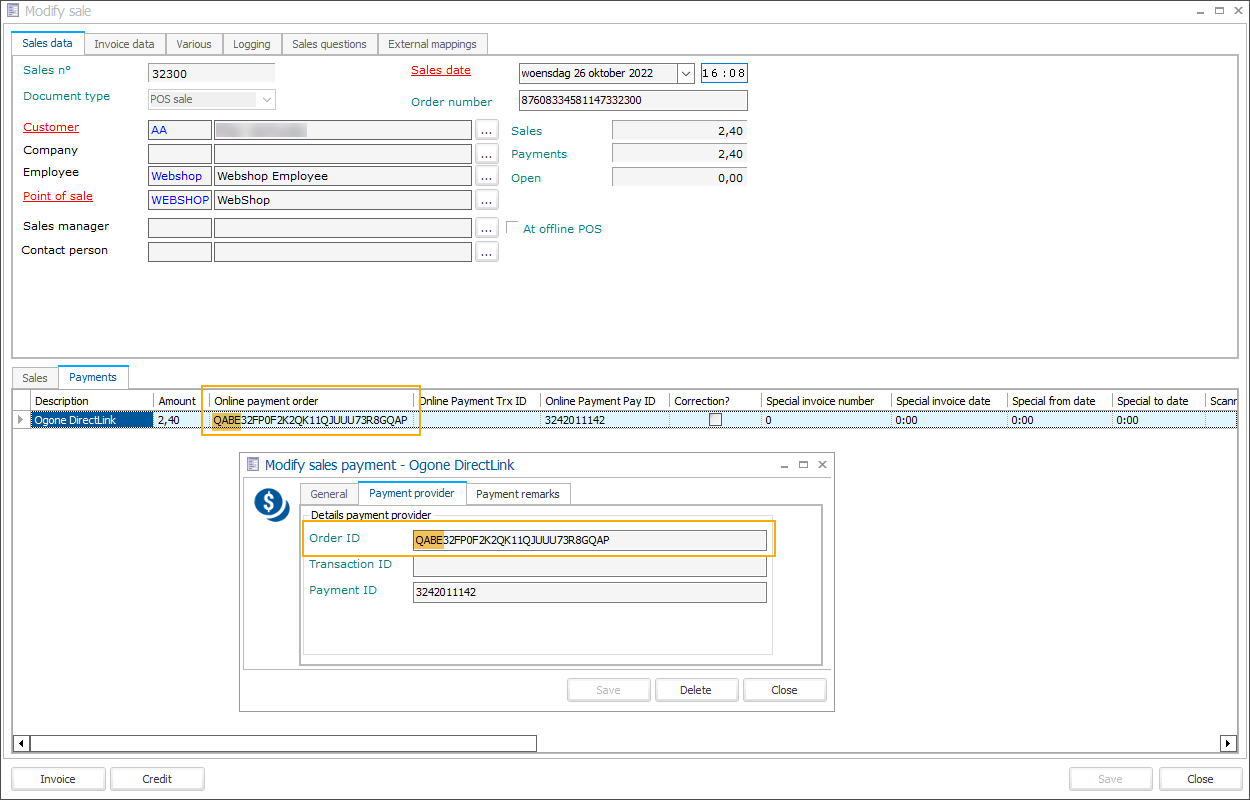Switch to the Invoice data tab
Image resolution: width=1250 pixels, height=800 pixels.
[x=124, y=44]
